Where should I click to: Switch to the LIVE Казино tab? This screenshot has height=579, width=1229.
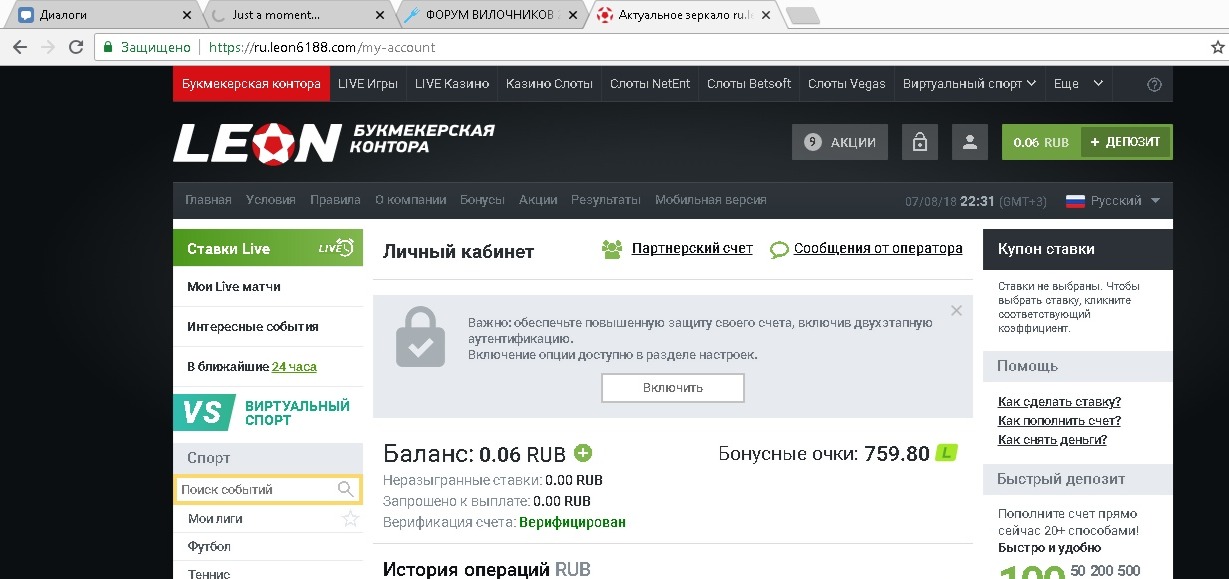(x=452, y=84)
